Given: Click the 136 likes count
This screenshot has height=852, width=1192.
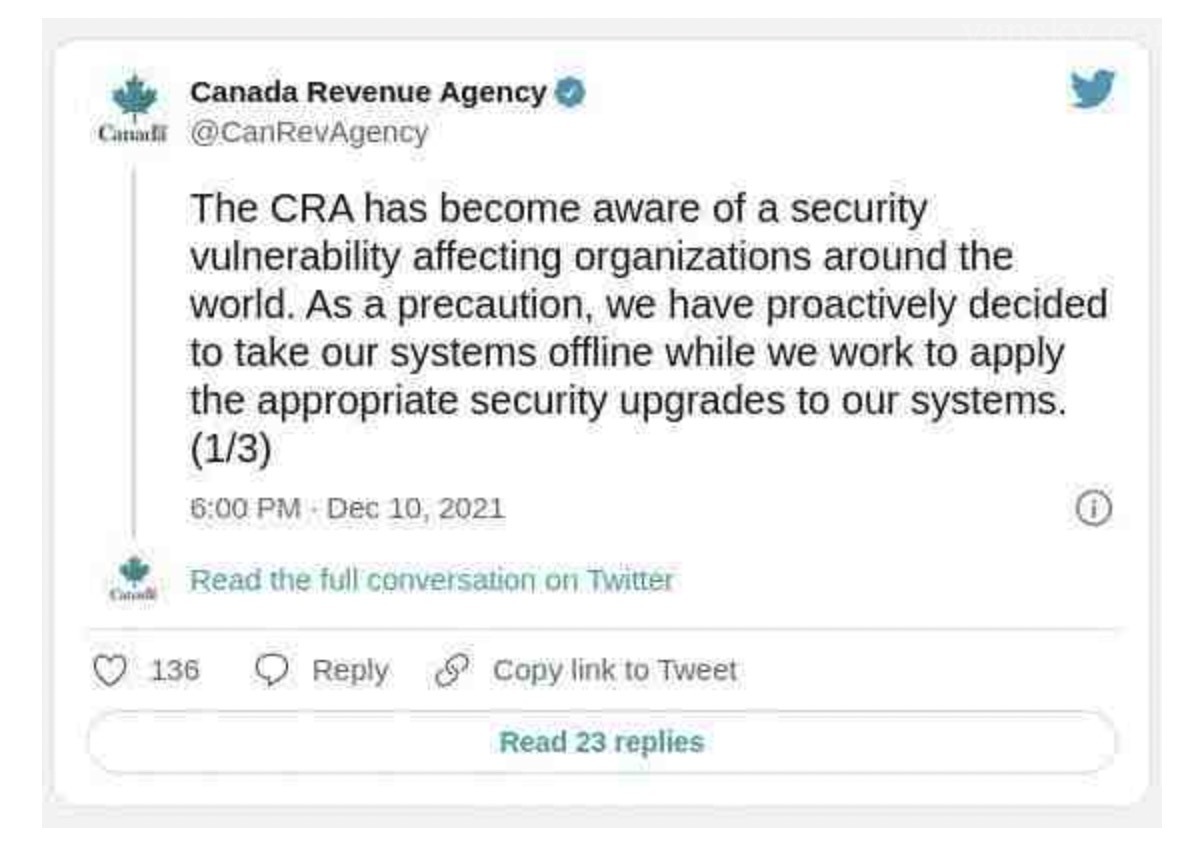Looking at the screenshot, I should [x=175, y=670].
